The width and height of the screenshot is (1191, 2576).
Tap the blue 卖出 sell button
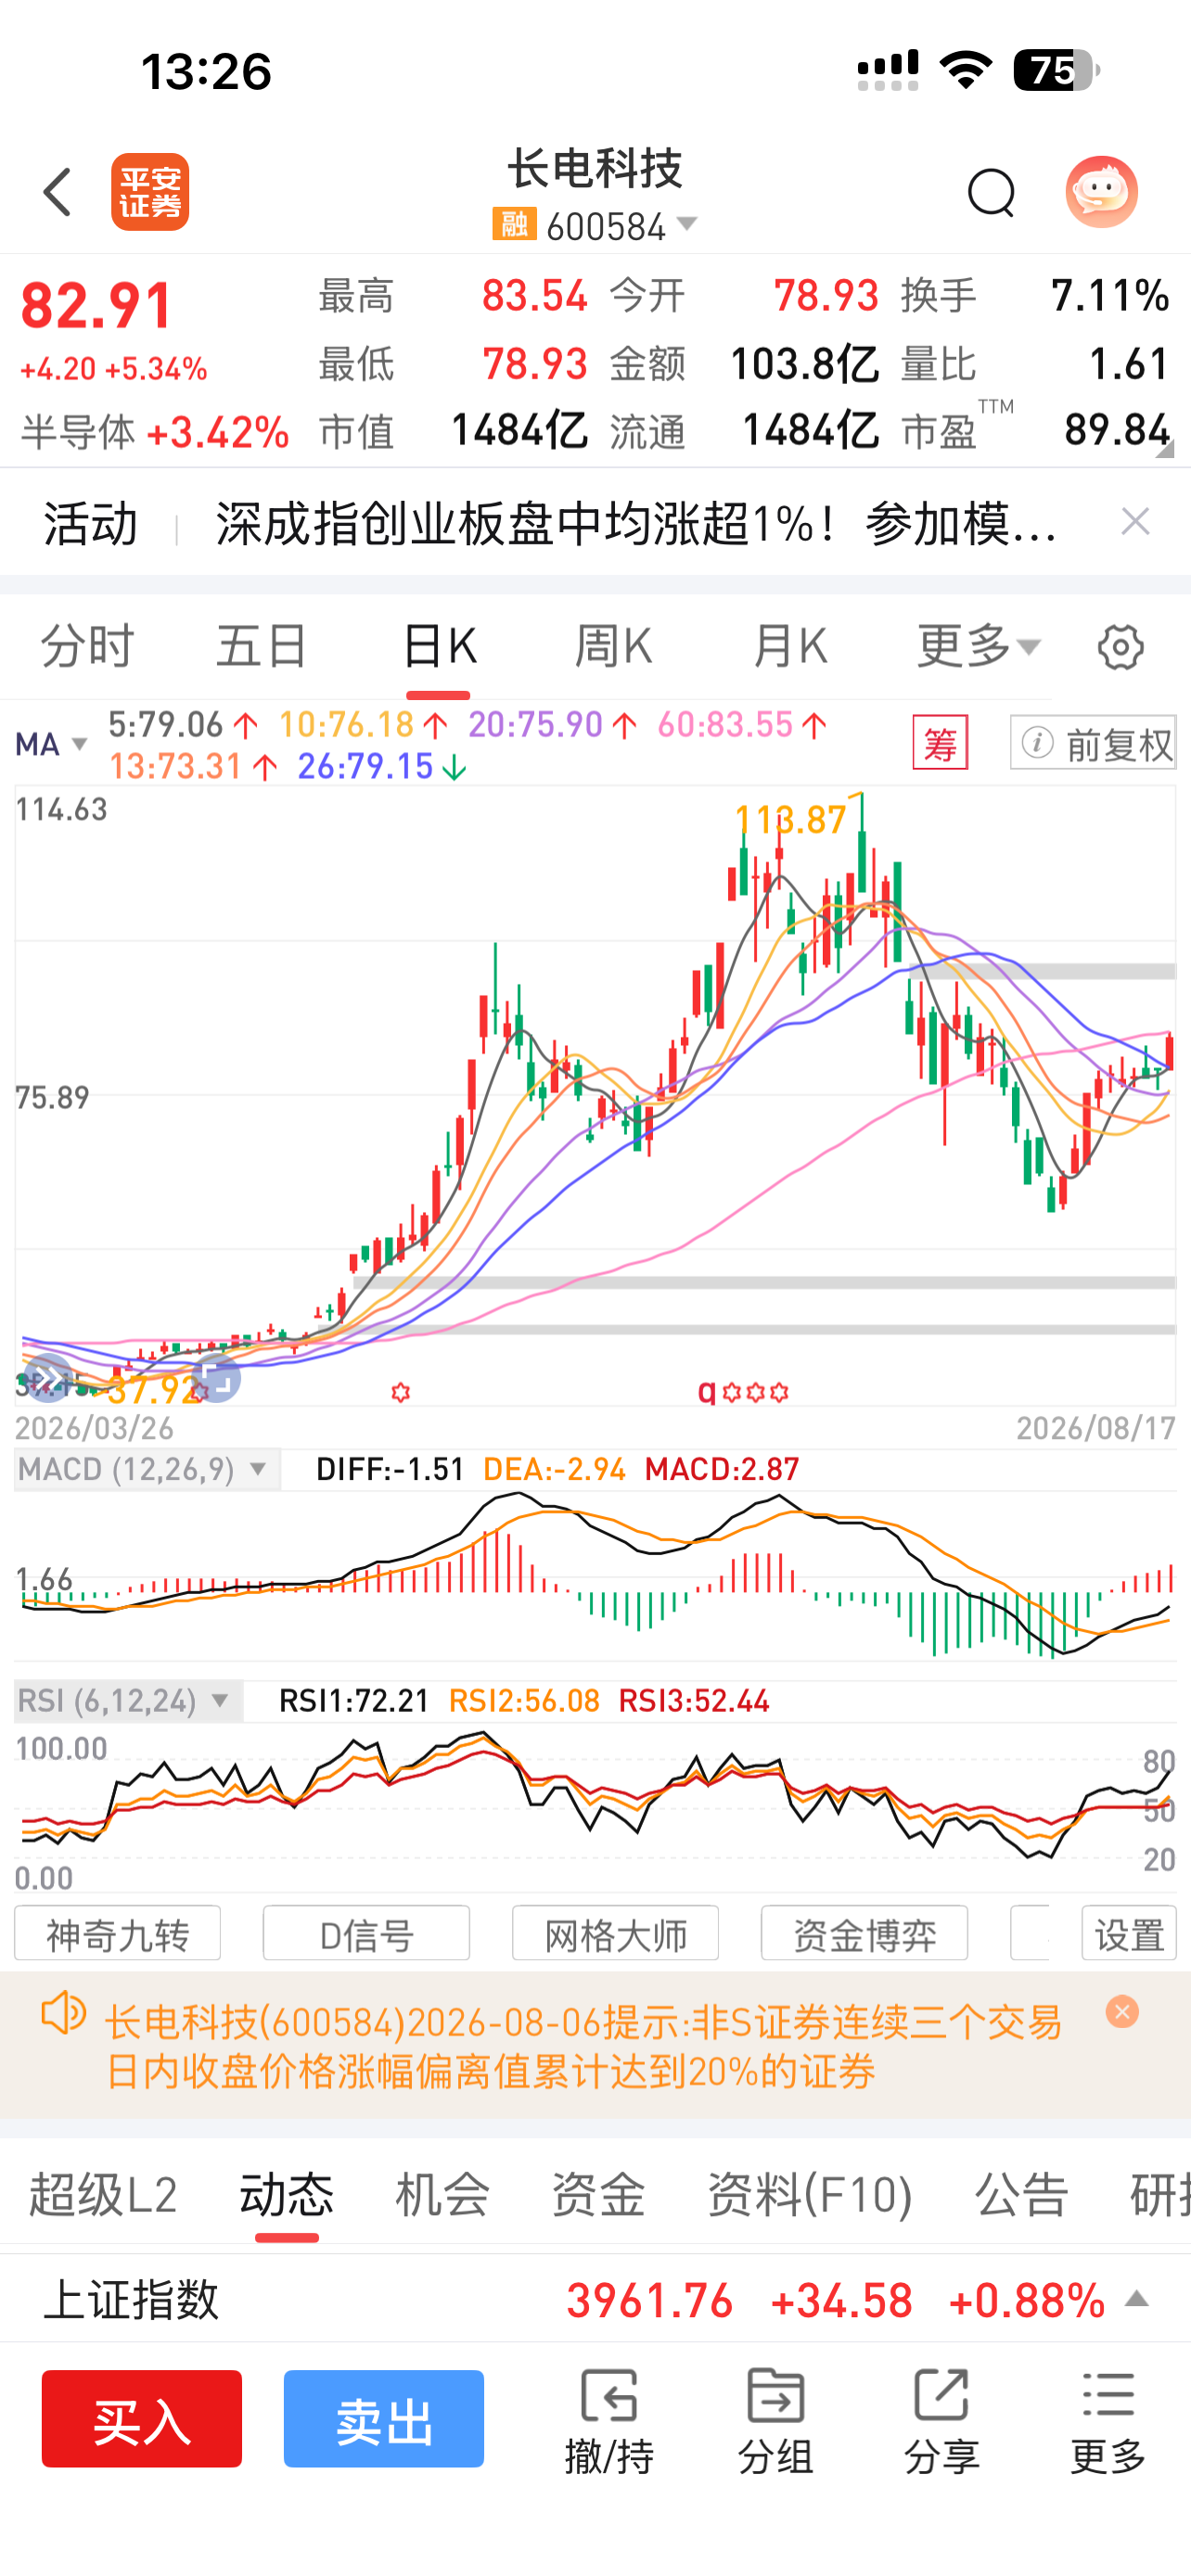pos(384,2418)
